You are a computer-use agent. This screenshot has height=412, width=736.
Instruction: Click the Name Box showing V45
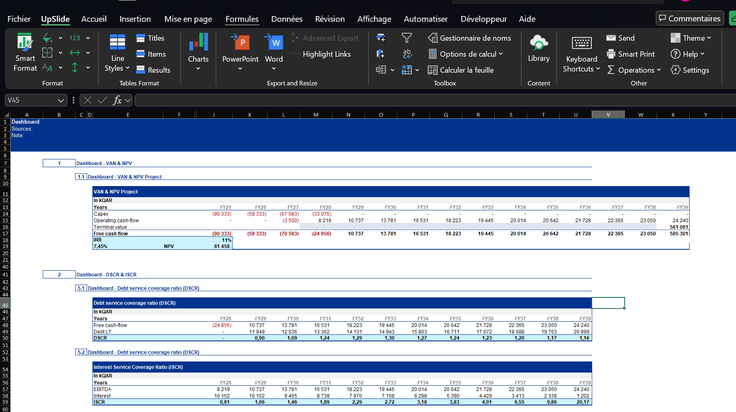[x=35, y=100]
